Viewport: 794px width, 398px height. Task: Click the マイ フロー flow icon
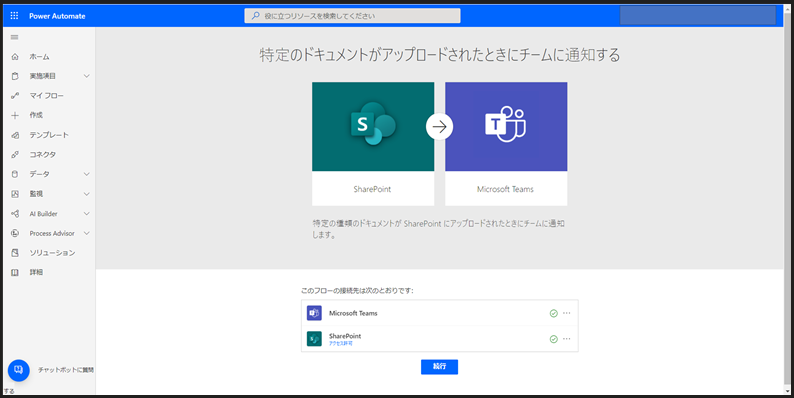click(15, 96)
